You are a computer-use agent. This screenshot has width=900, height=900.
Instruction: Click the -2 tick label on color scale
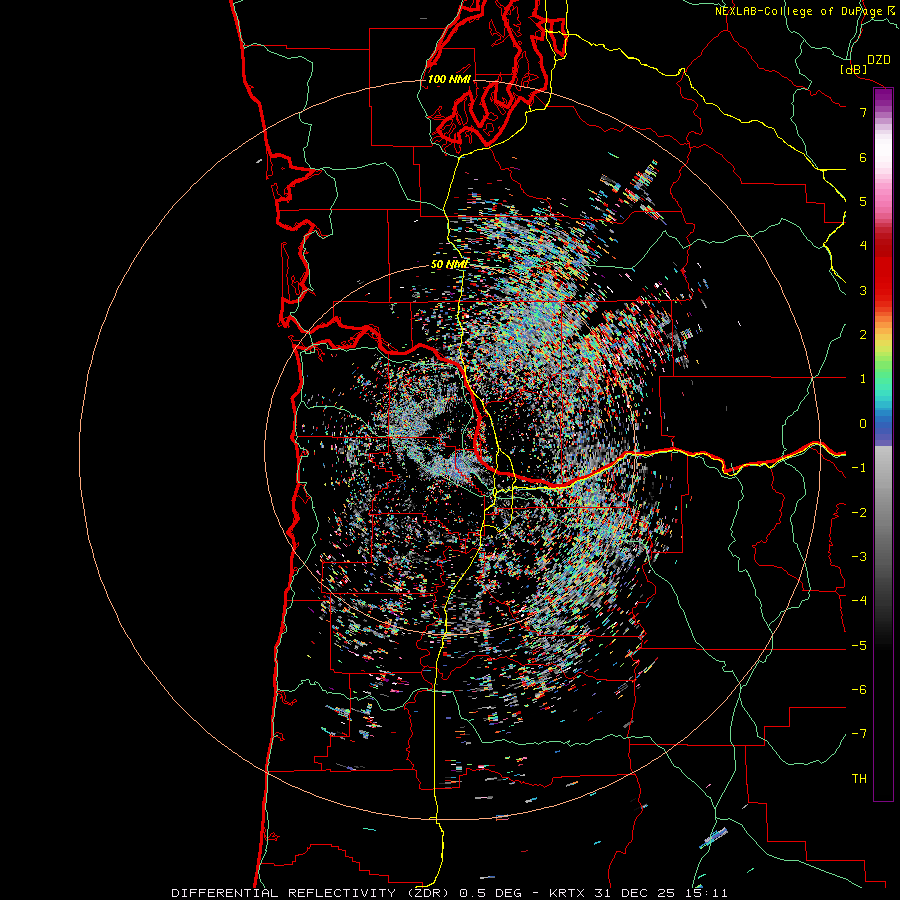click(x=859, y=512)
